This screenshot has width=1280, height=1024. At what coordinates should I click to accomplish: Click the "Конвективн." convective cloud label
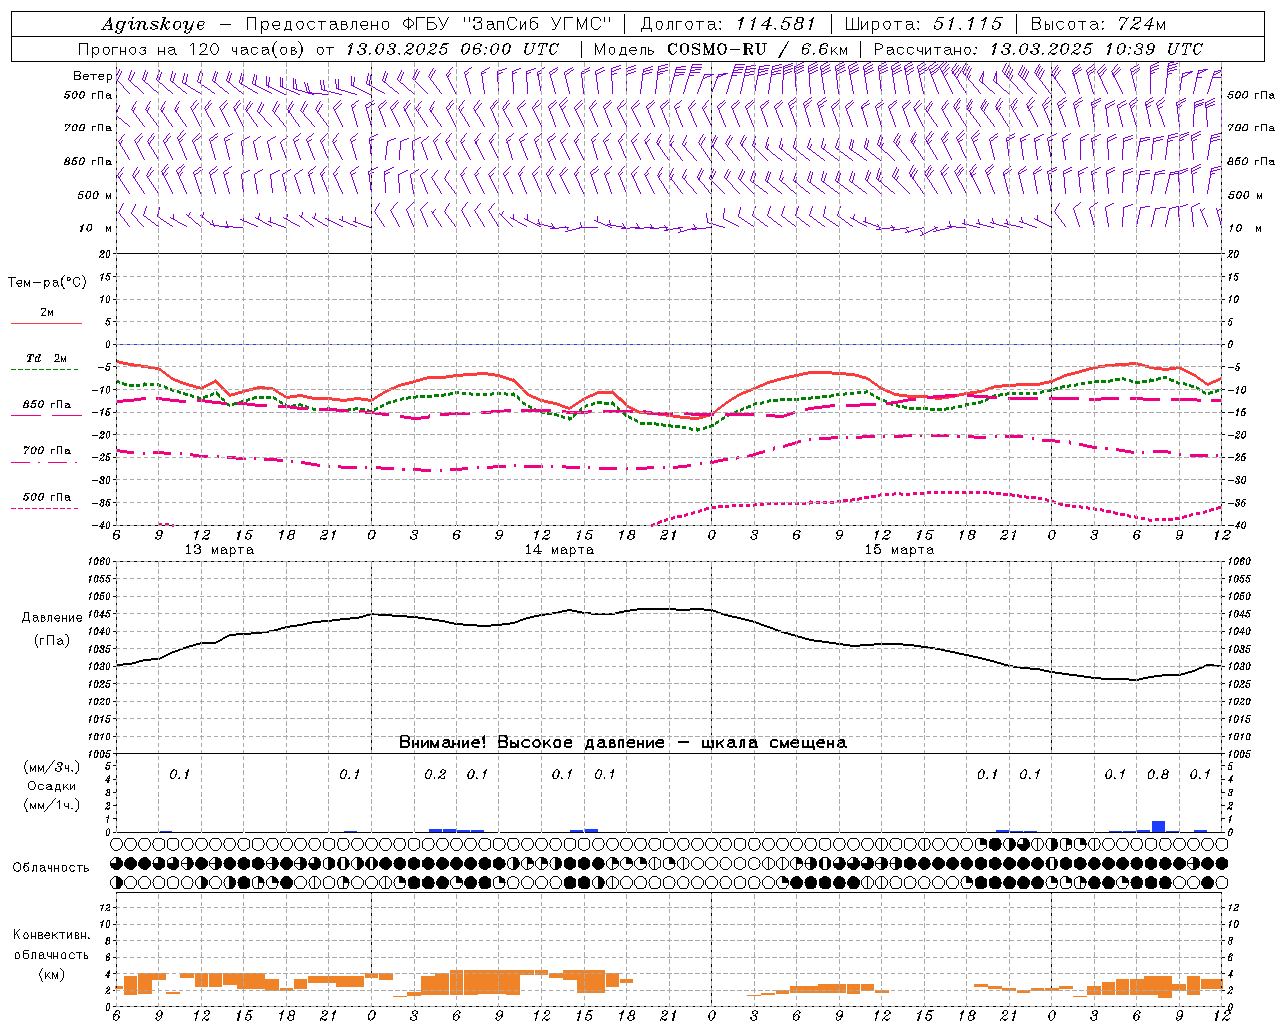[51, 935]
